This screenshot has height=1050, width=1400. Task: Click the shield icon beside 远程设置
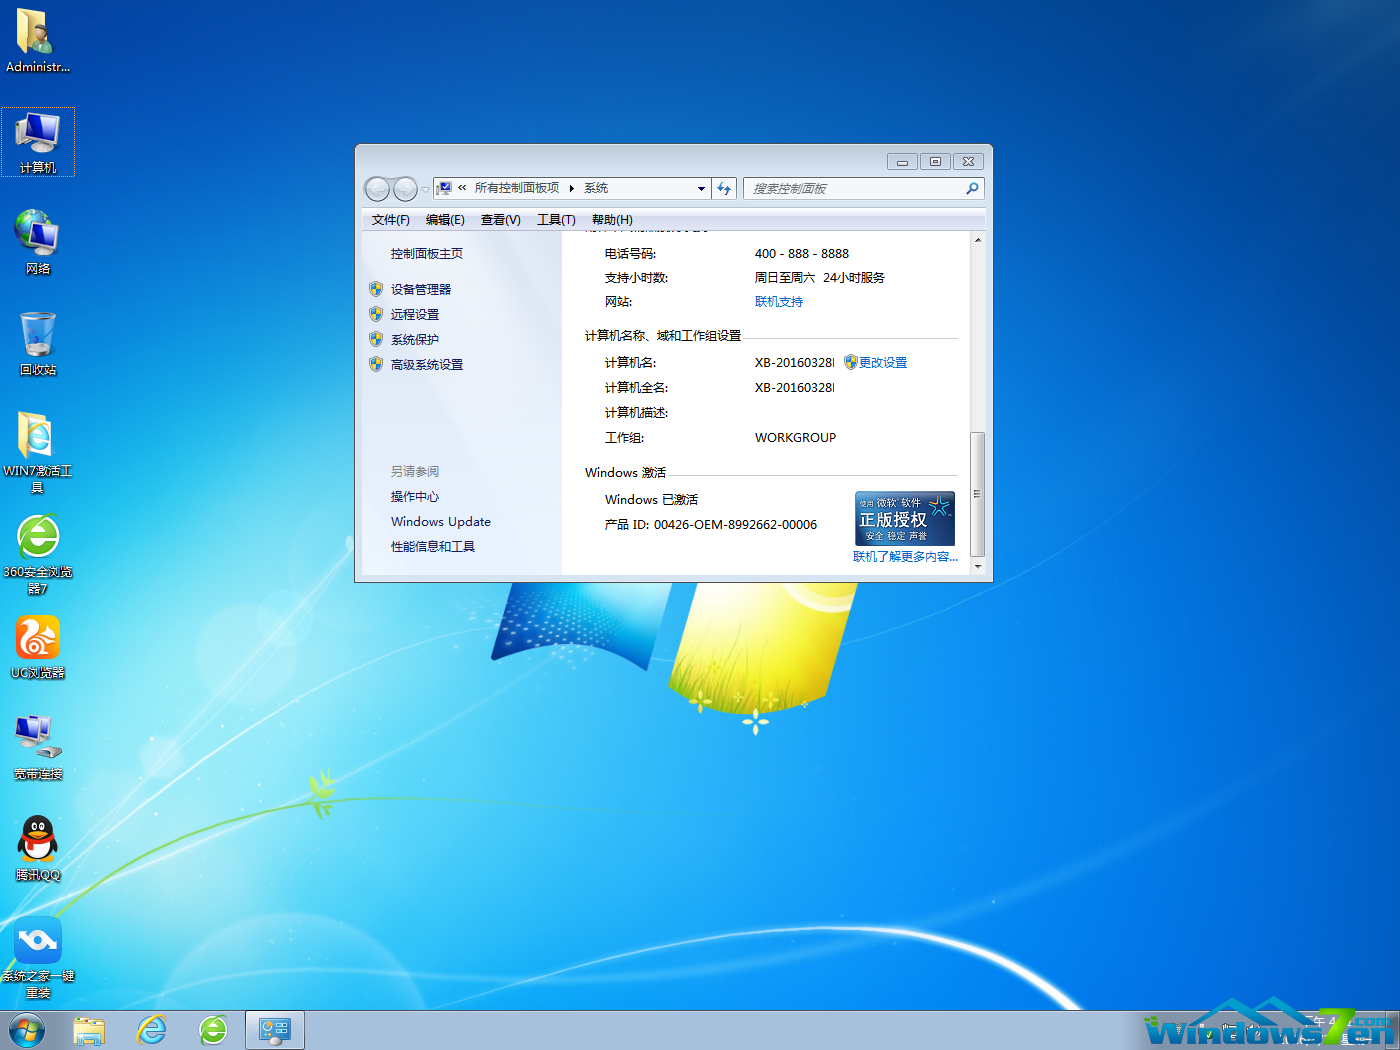376,314
